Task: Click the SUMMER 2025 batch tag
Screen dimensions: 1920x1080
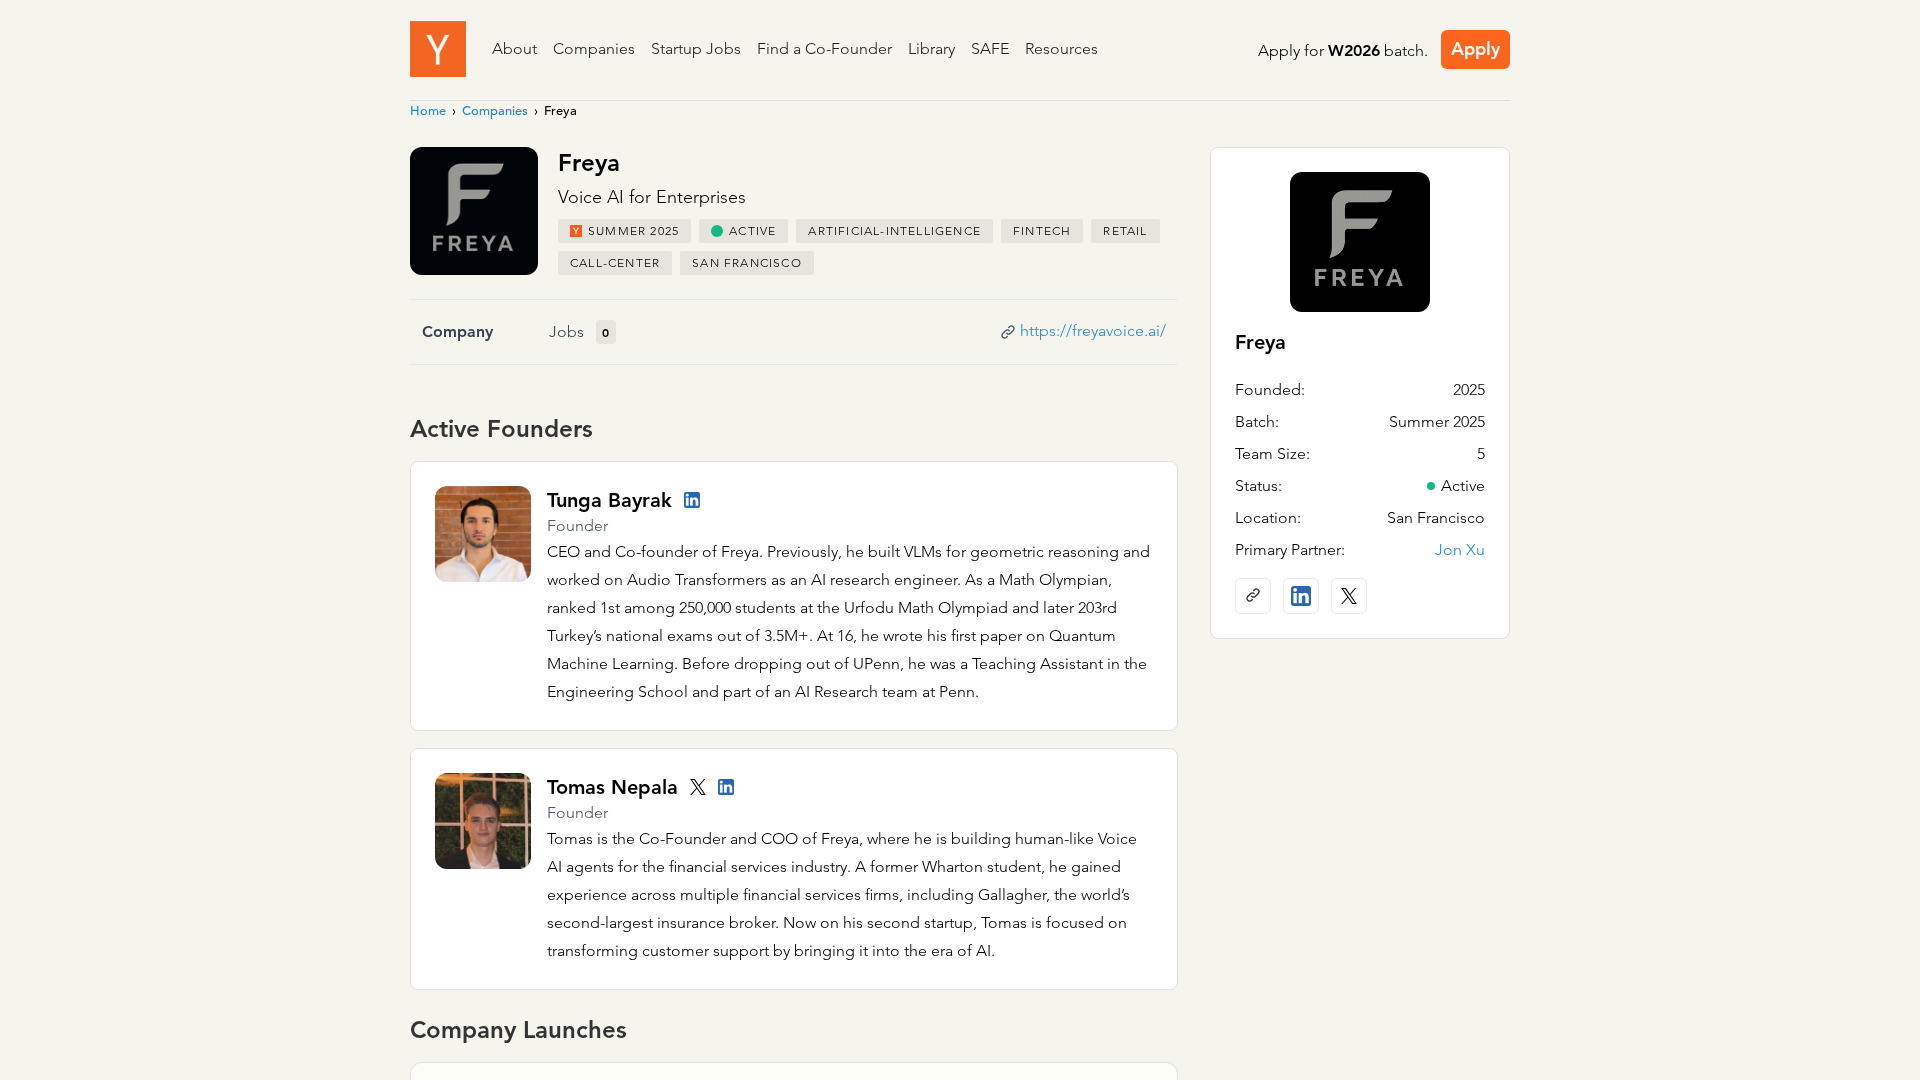Action: coord(624,231)
